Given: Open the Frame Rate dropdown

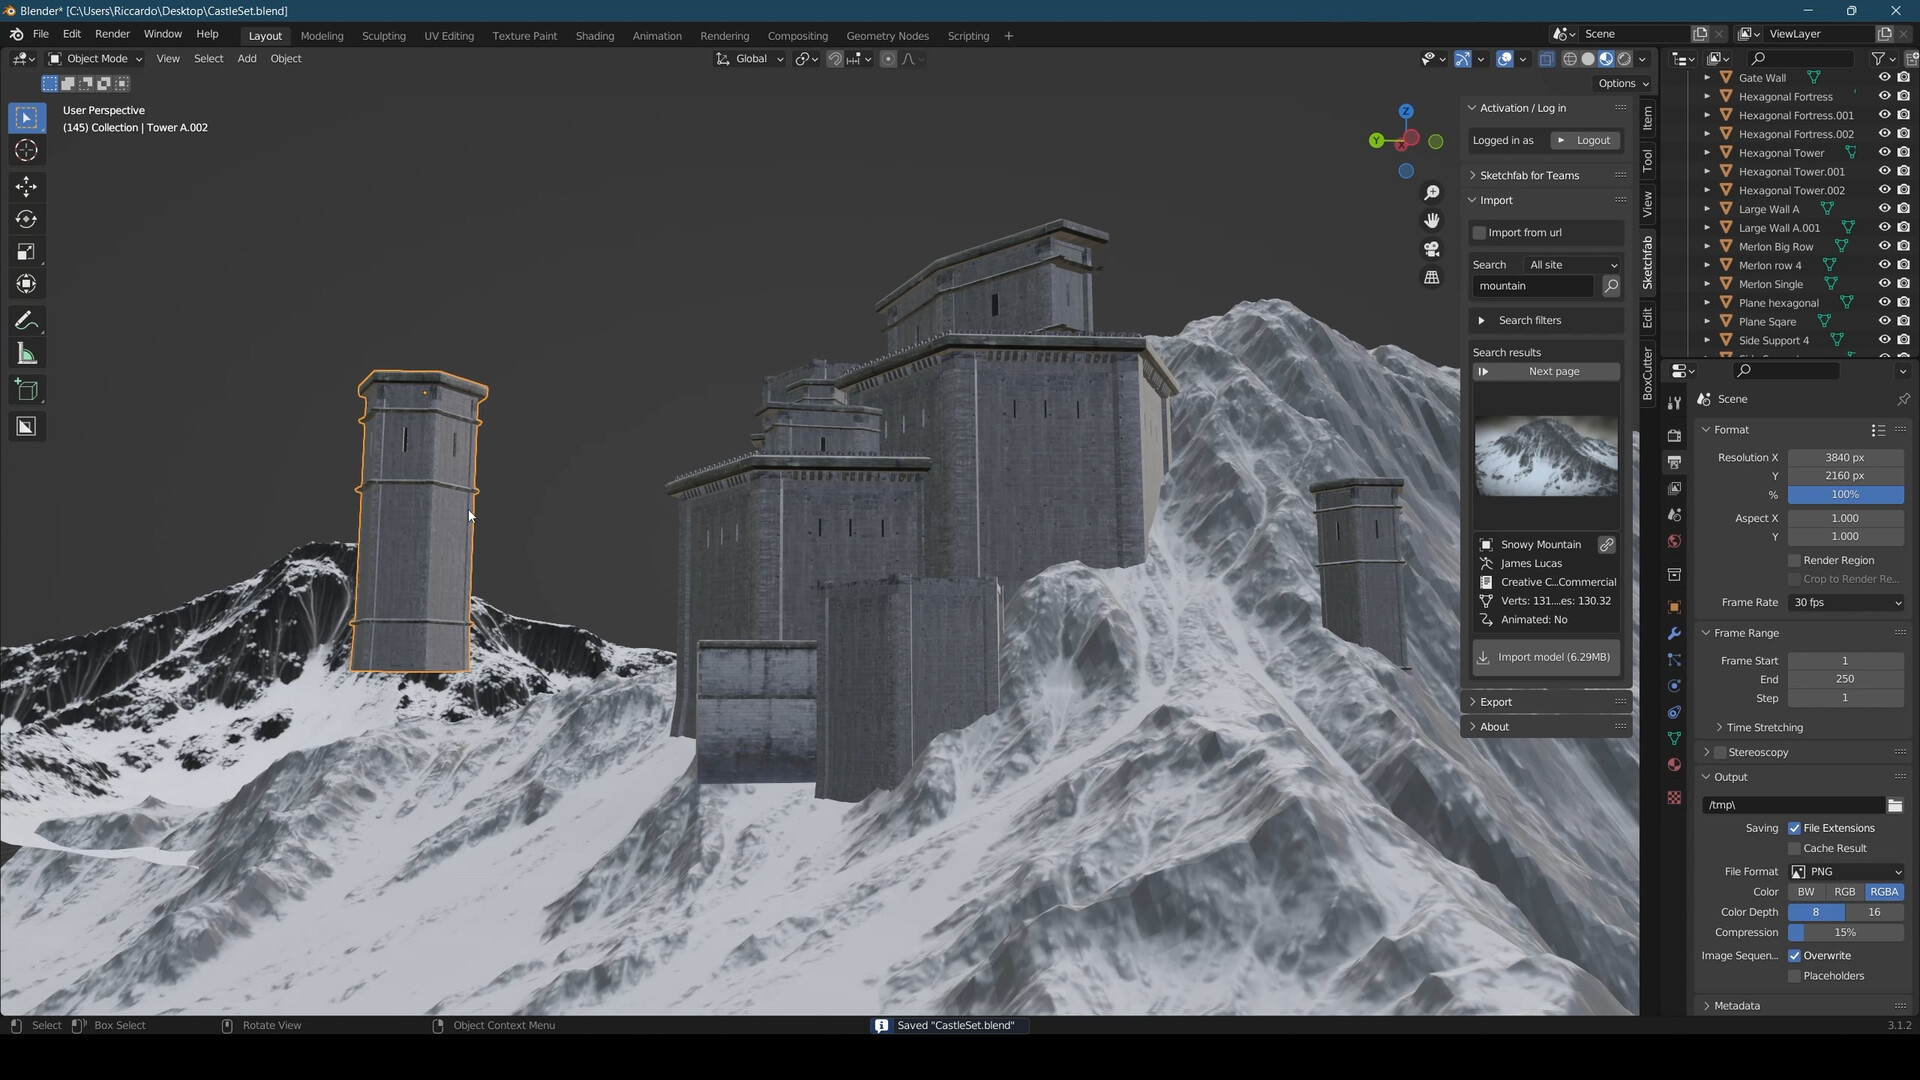Looking at the screenshot, I should [x=1846, y=602].
